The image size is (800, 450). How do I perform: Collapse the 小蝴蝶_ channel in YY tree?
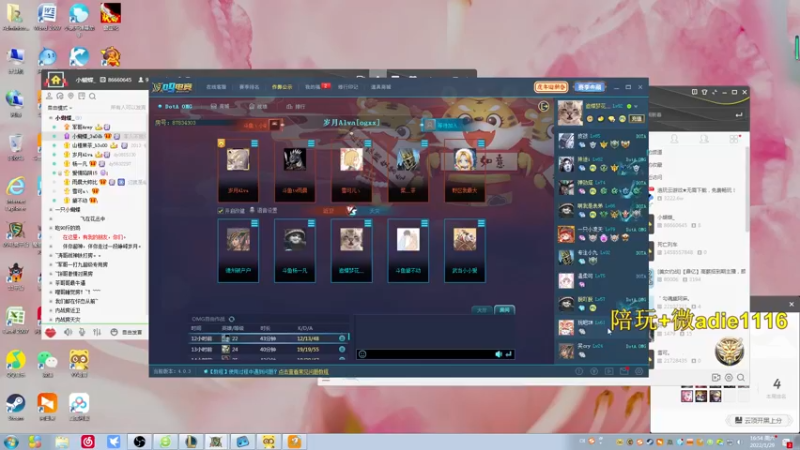tap(51, 118)
